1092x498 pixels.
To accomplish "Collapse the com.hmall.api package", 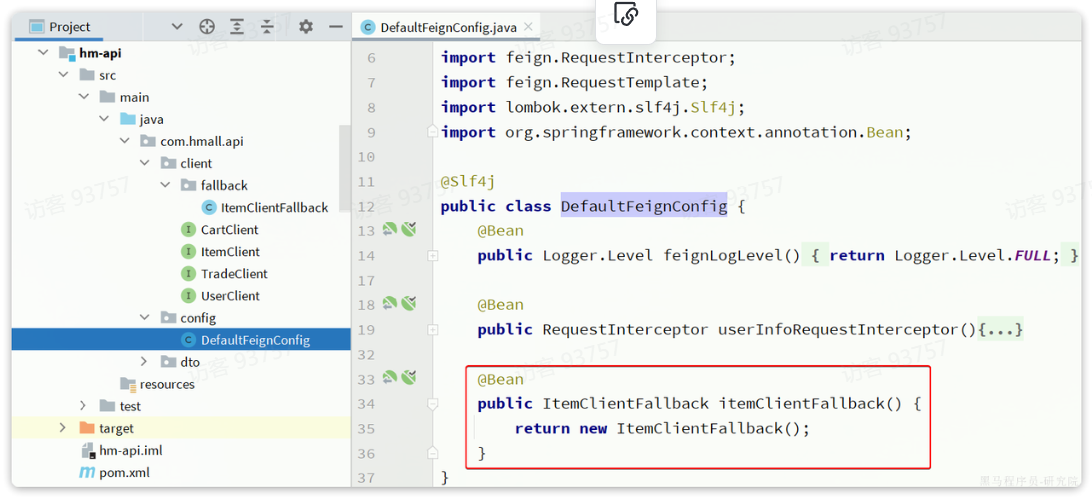I will (125, 141).
